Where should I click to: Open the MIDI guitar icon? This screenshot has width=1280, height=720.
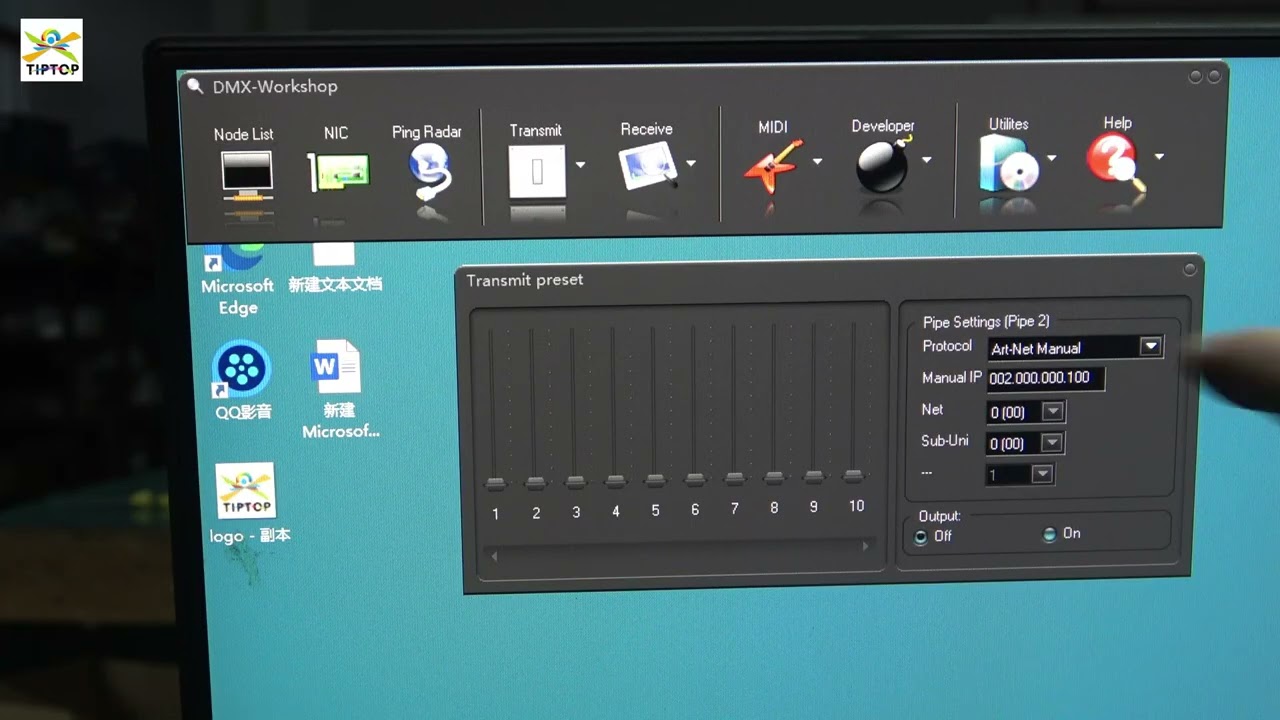tap(773, 165)
